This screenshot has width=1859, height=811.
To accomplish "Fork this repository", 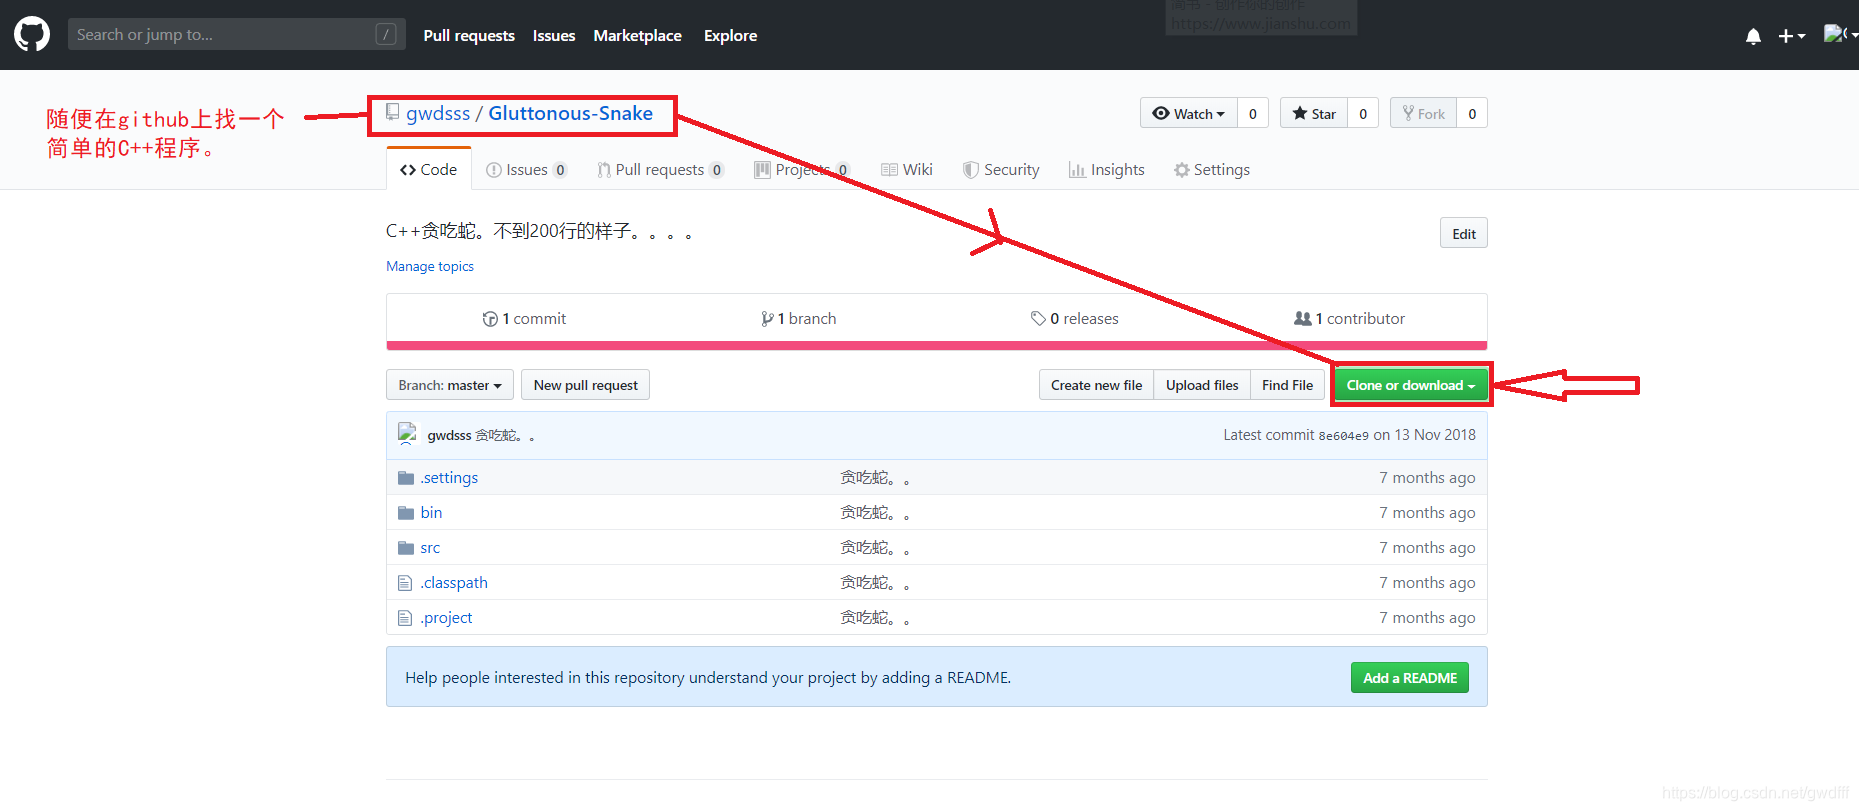I will [1423, 113].
